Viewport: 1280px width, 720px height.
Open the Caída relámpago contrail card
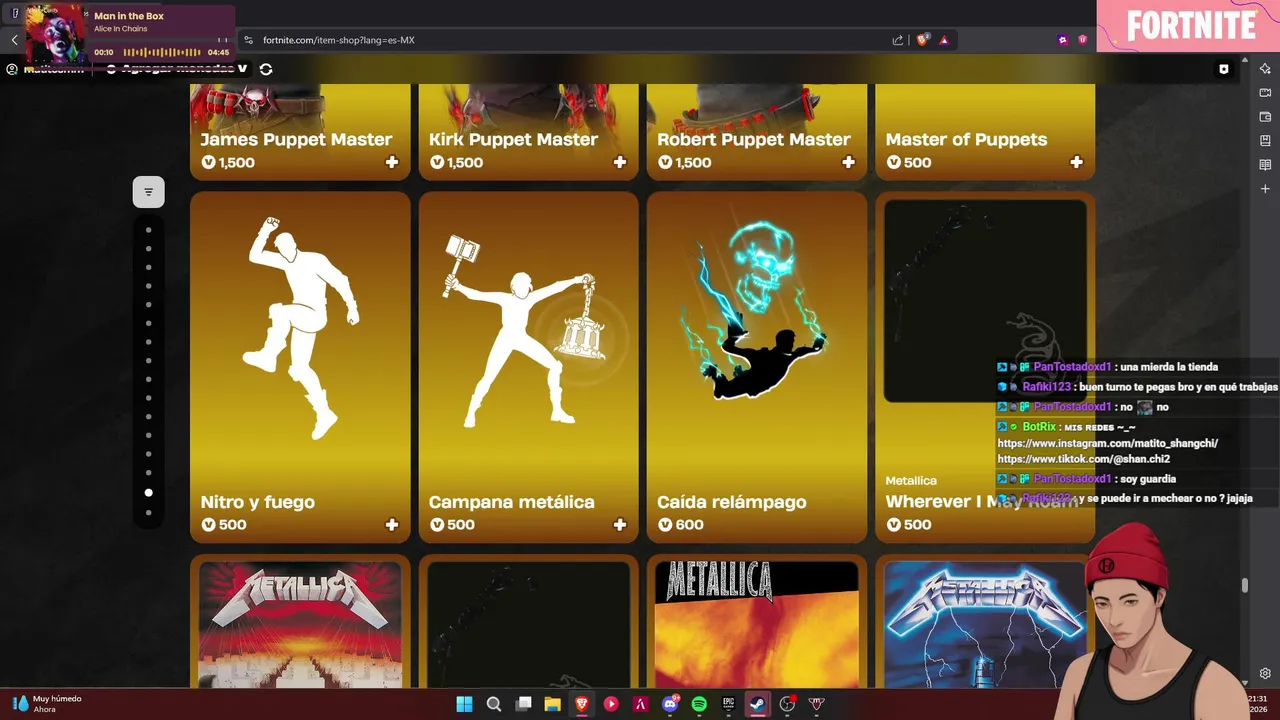click(x=756, y=367)
